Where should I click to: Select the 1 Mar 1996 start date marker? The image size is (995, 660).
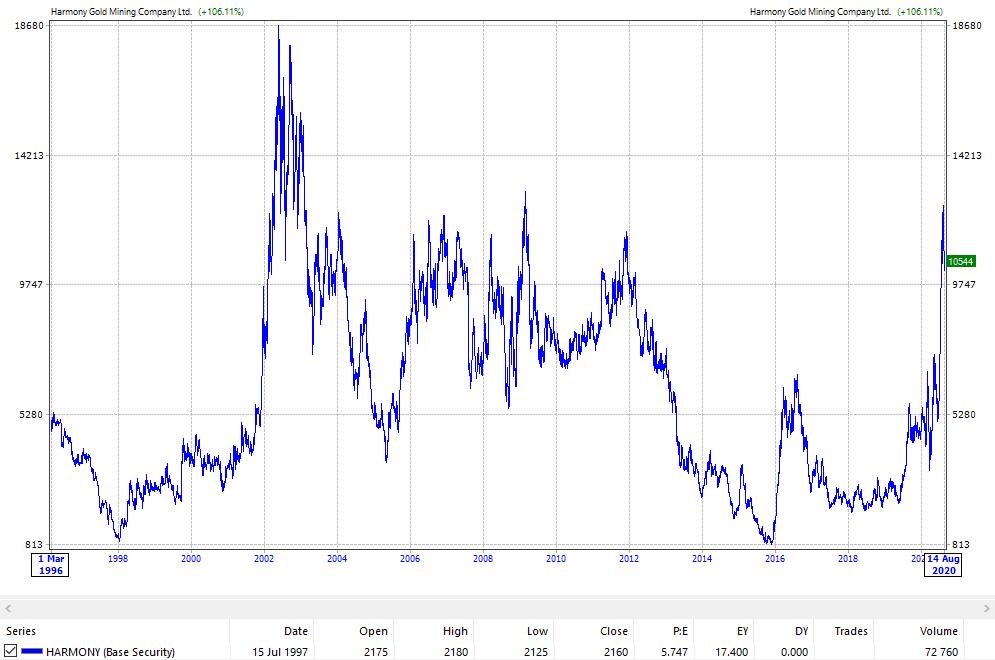pyautogui.click(x=50, y=565)
